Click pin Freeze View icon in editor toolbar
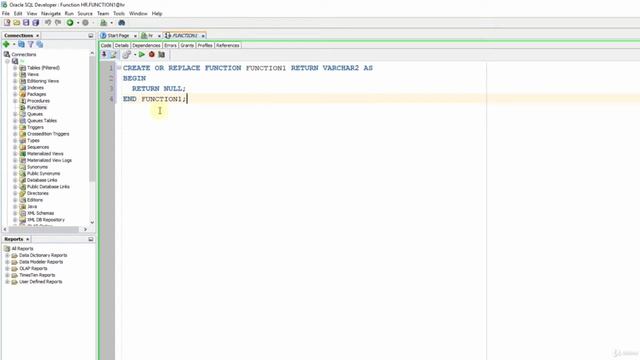 (x=104, y=54)
